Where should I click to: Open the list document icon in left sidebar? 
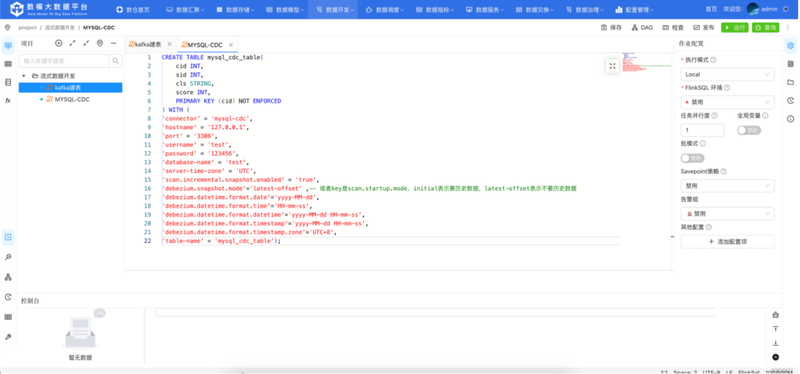click(8, 82)
